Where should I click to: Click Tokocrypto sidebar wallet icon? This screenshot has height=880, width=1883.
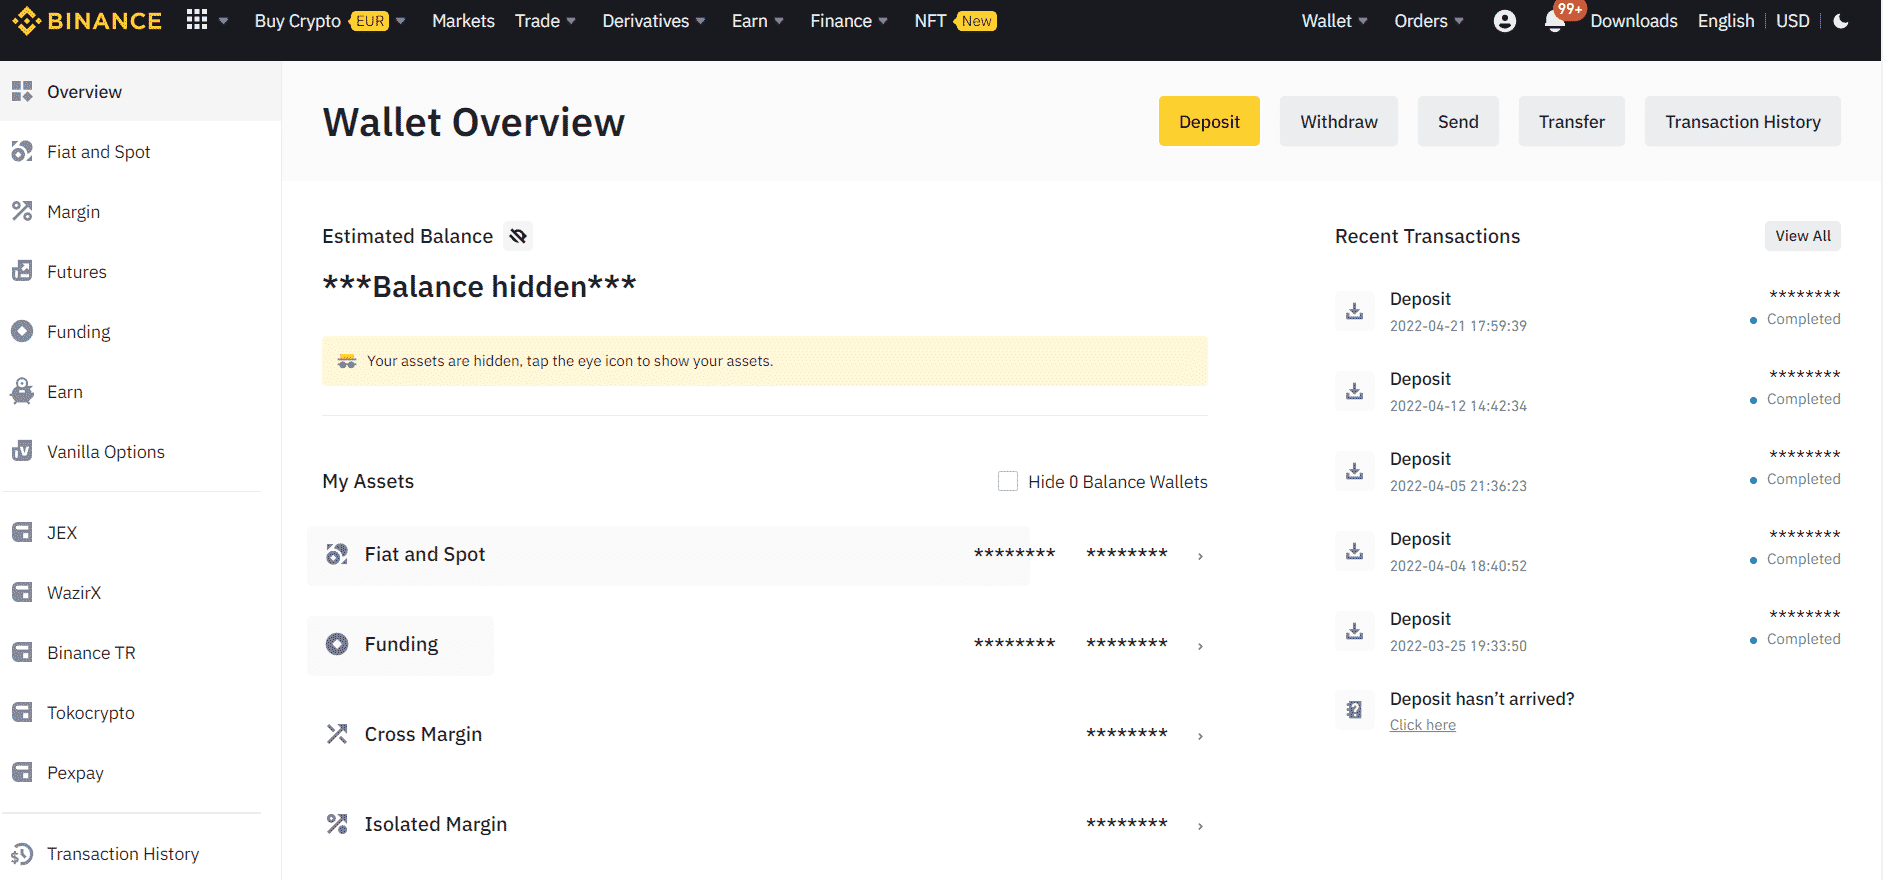coord(22,712)
